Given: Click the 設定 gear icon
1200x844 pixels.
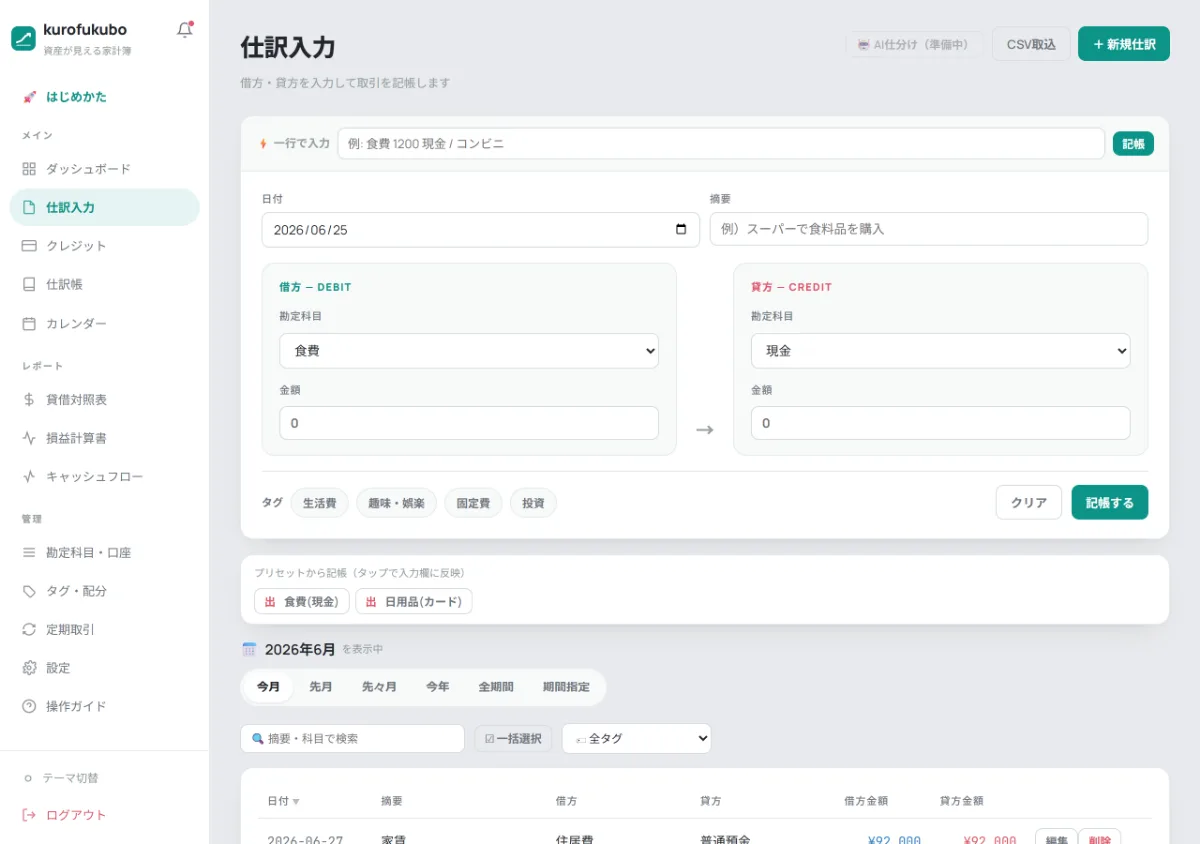Looking at the screenshot, I should coord(29,668).
